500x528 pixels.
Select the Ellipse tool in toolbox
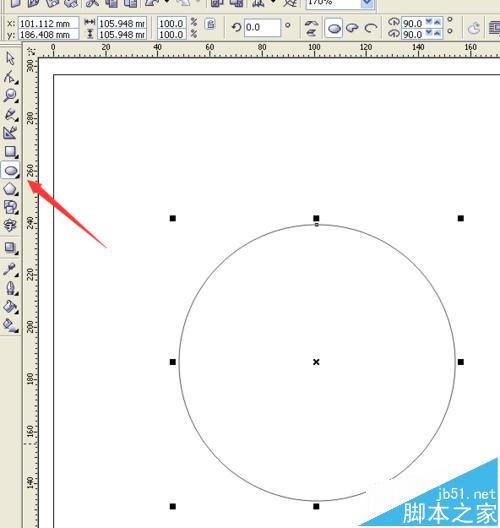[11, 170]
